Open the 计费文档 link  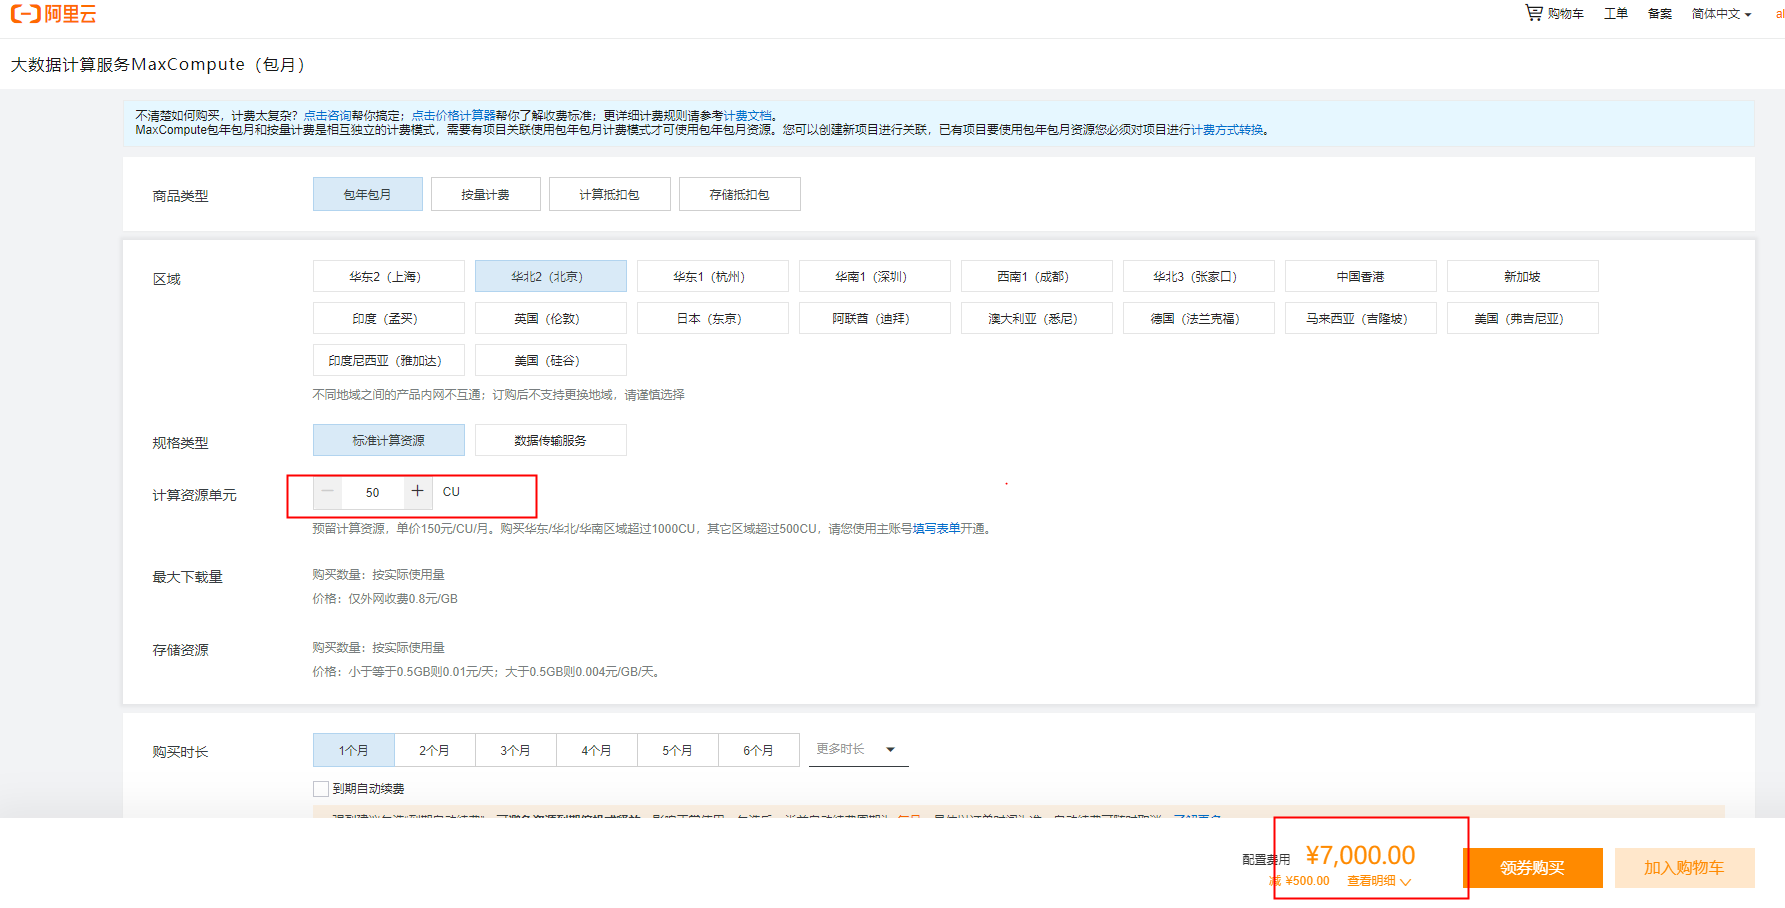747,116
